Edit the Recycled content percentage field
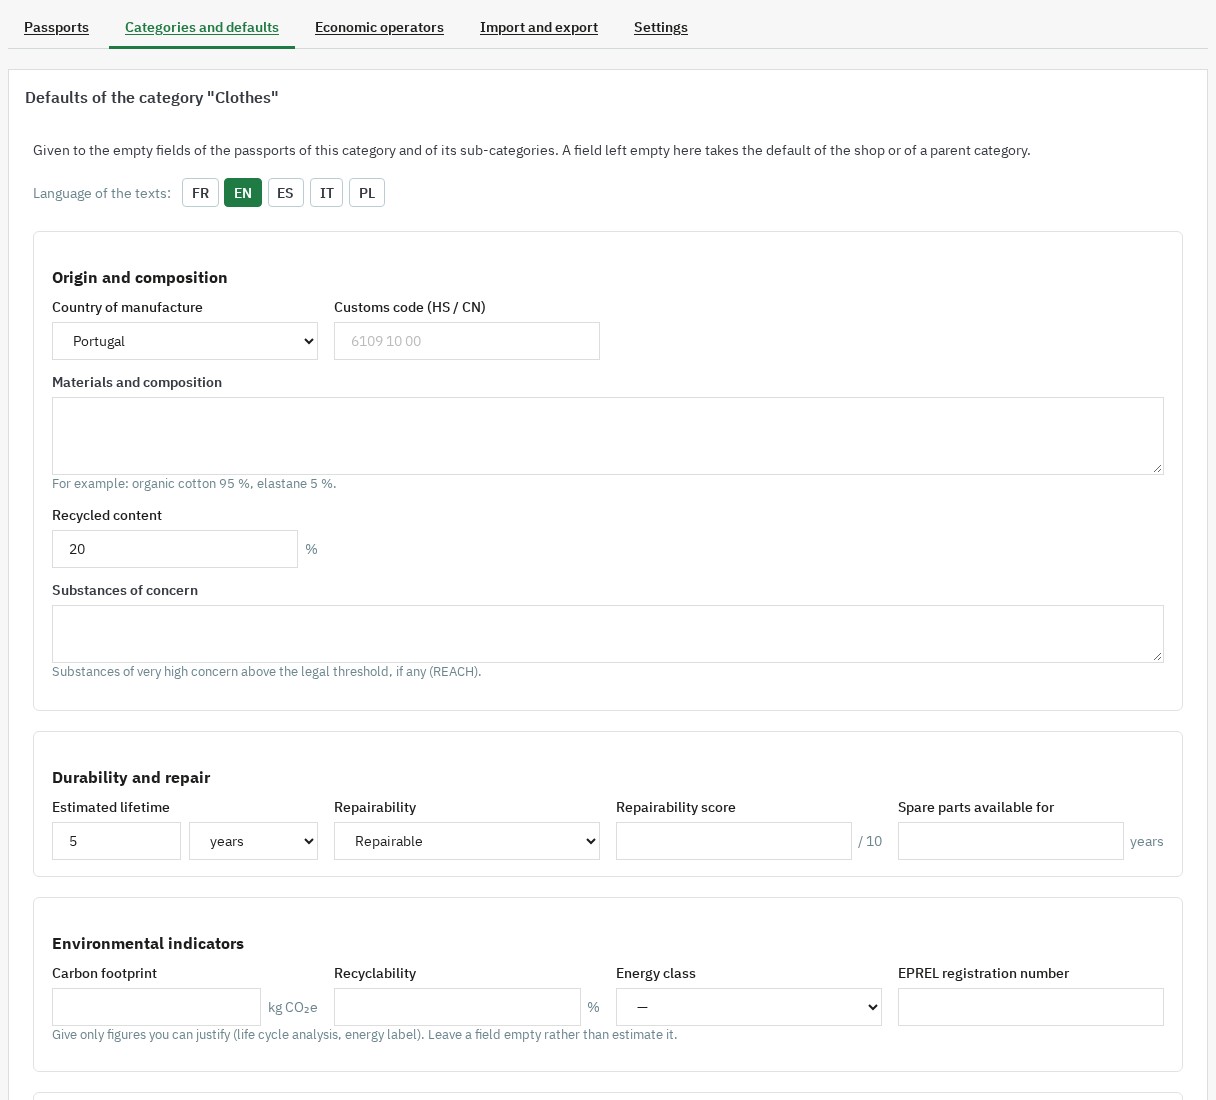This screenshot has height=1100, width=1216. [175, 549]
